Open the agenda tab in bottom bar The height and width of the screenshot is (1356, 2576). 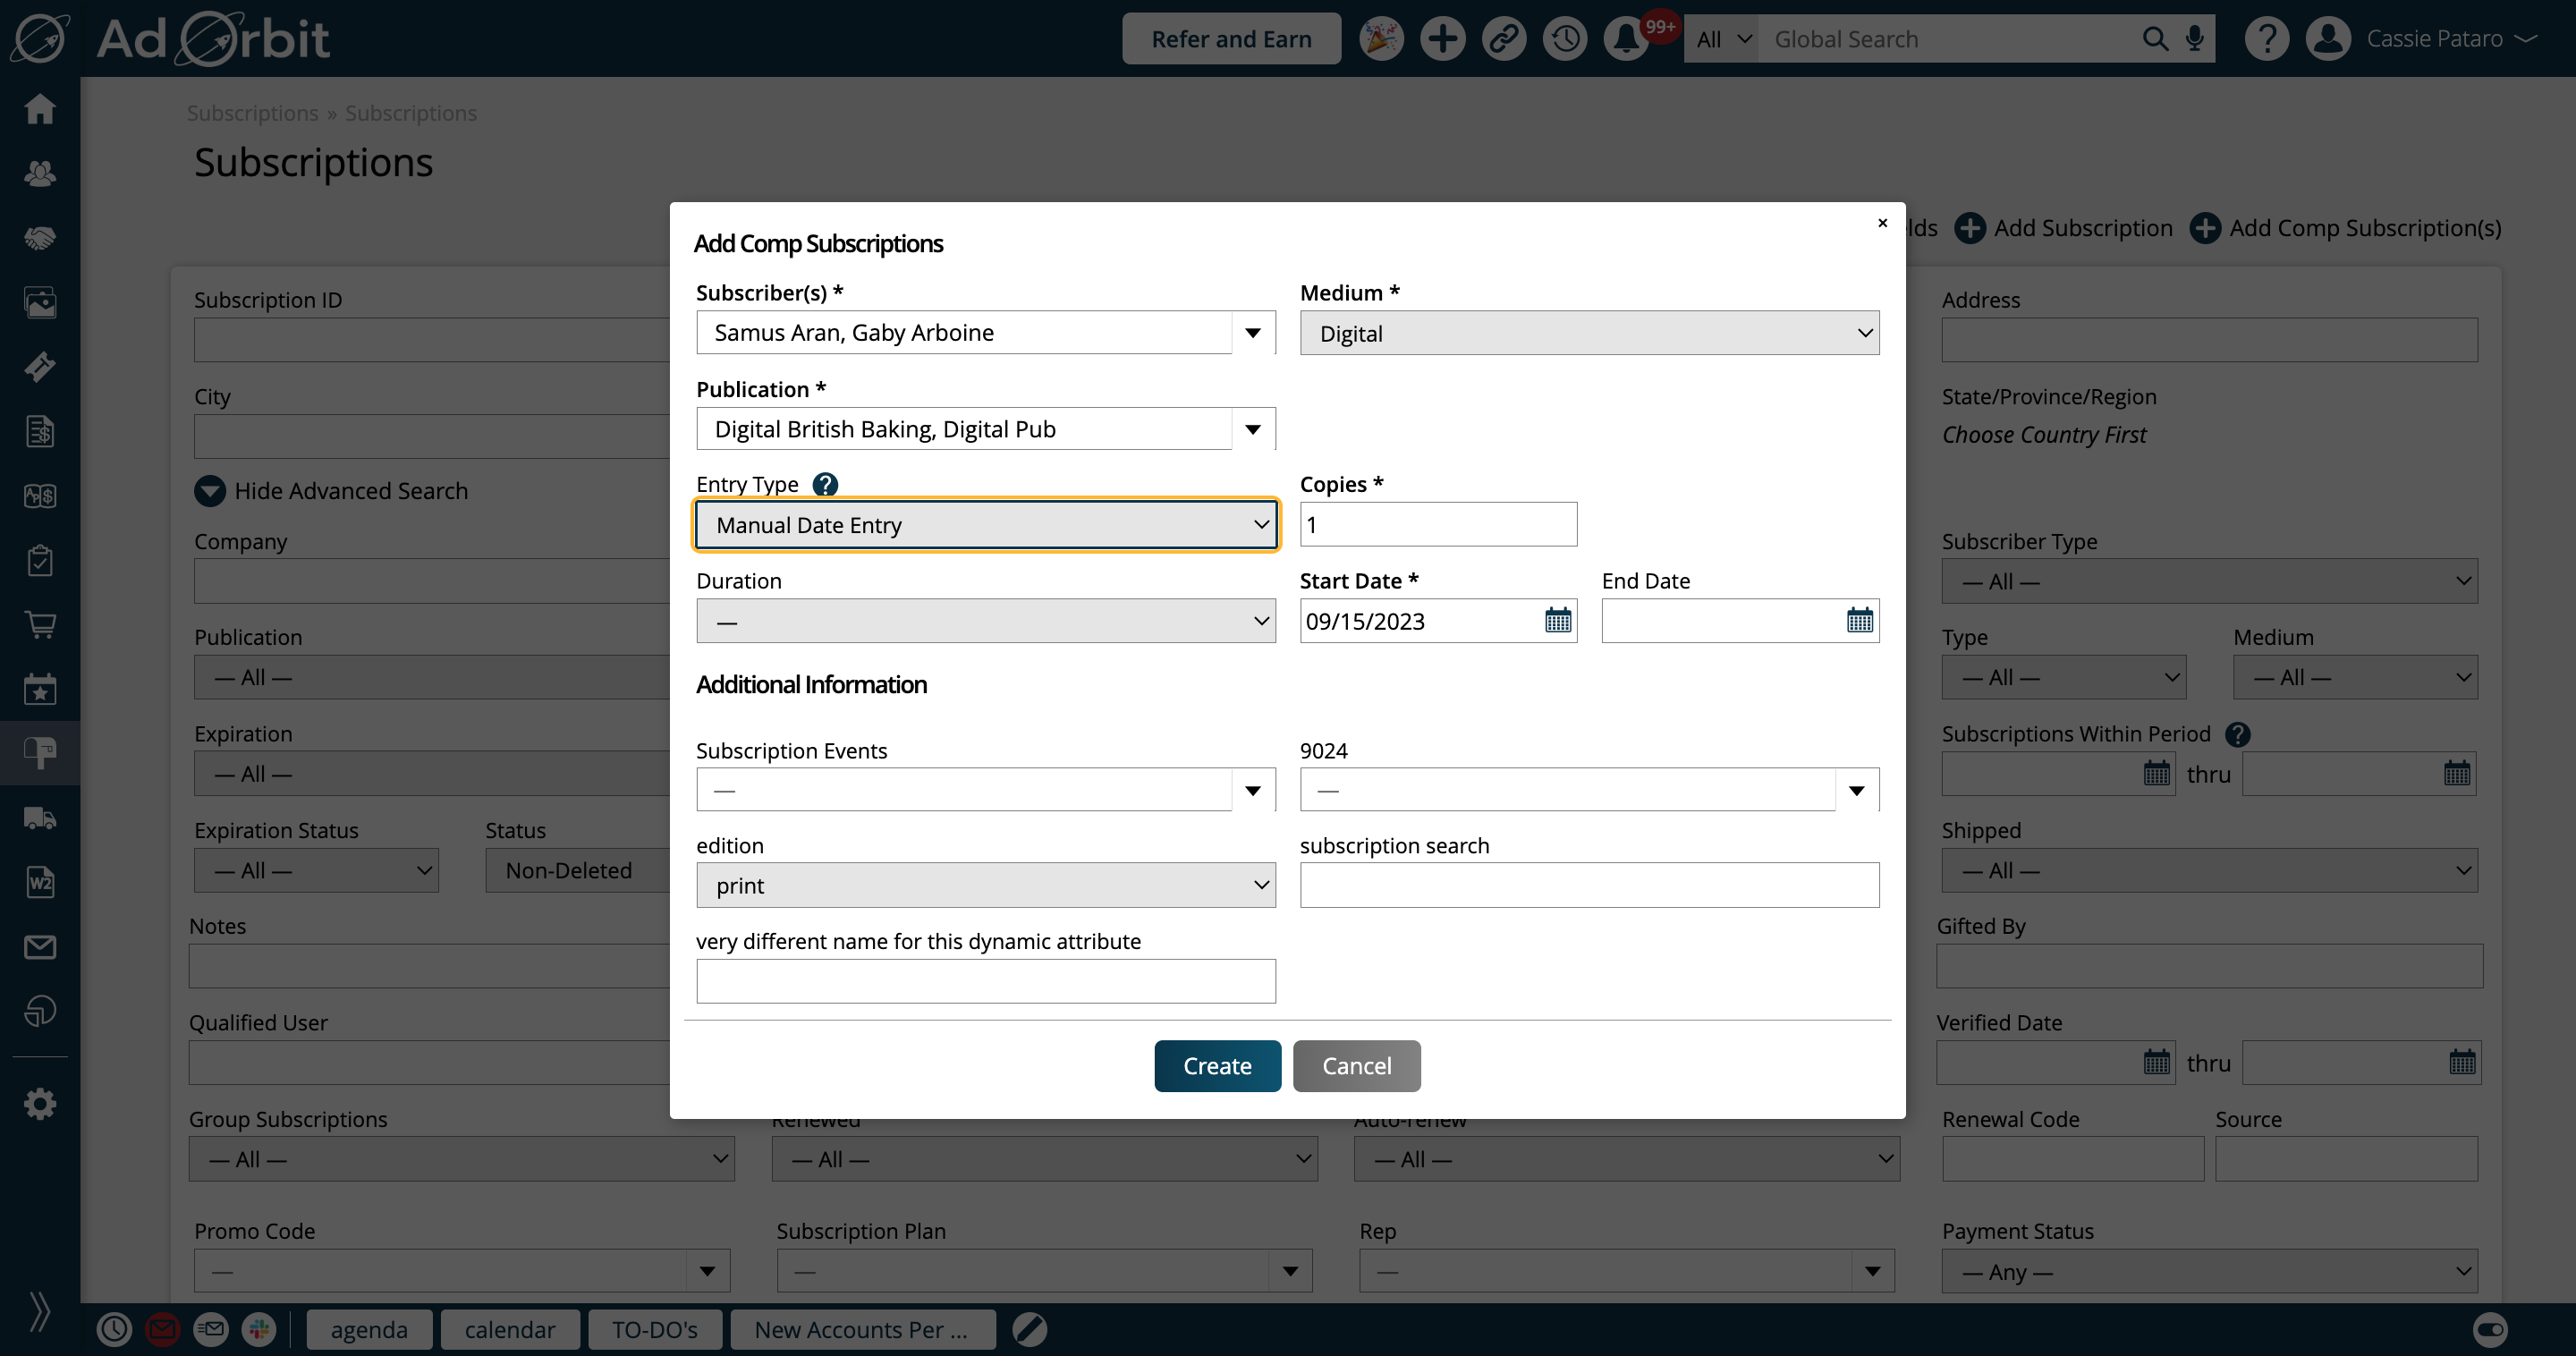(x=369, y=1329)
